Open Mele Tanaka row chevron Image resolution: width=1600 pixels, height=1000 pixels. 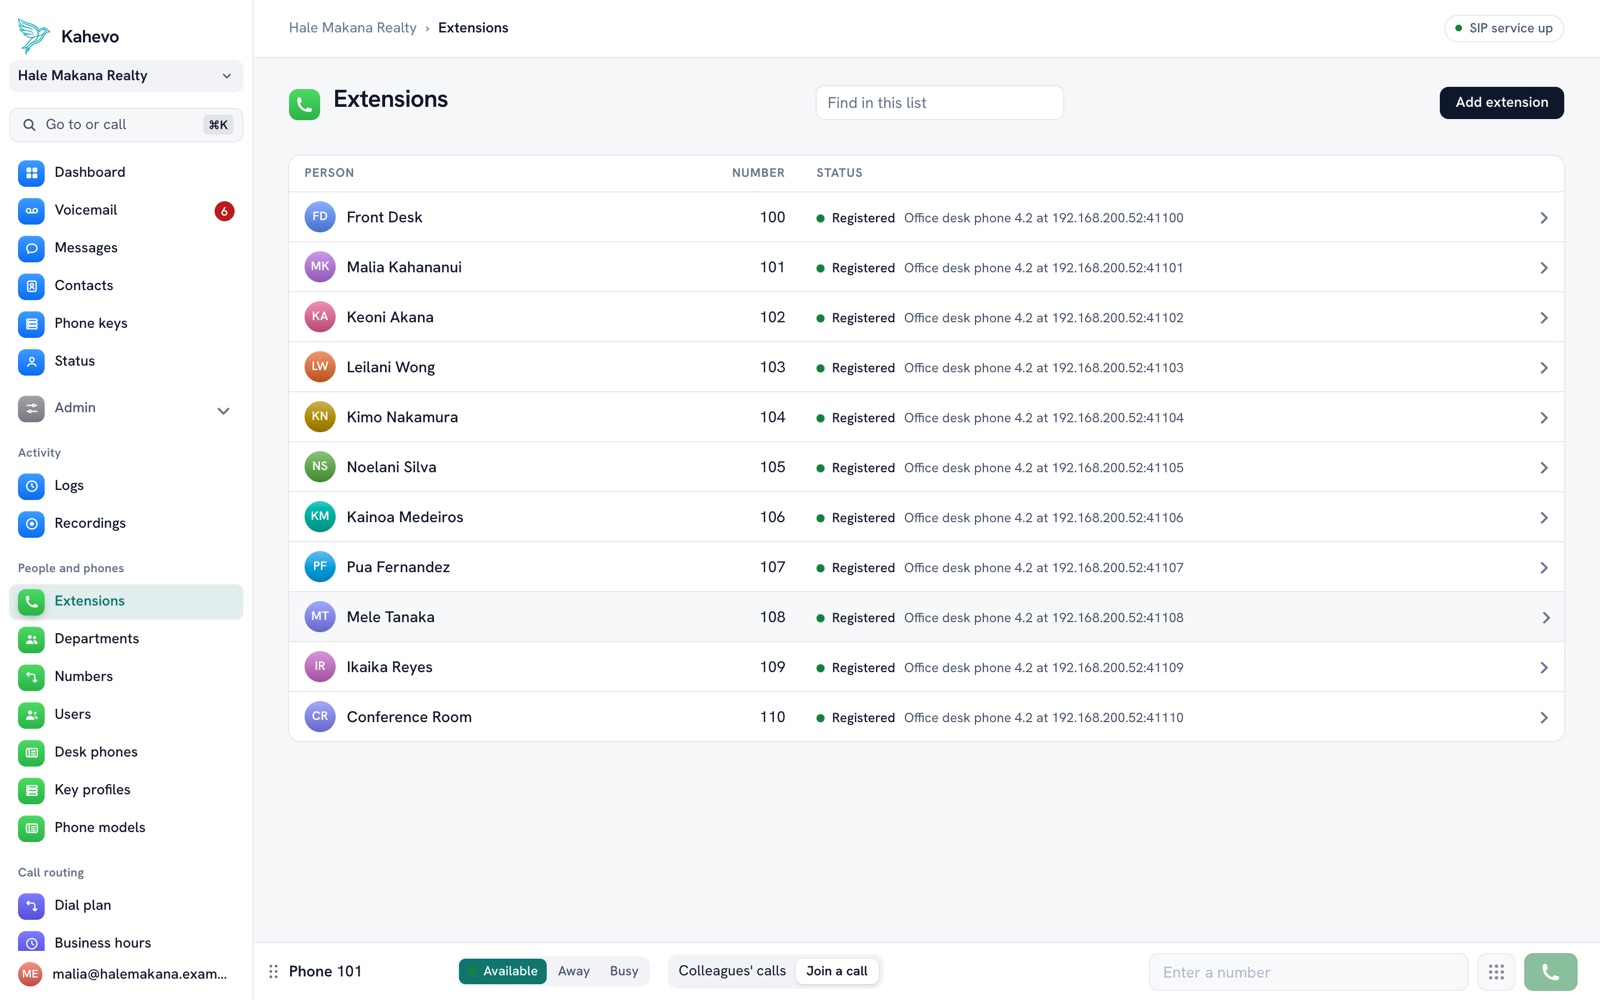pos(1545,618)
